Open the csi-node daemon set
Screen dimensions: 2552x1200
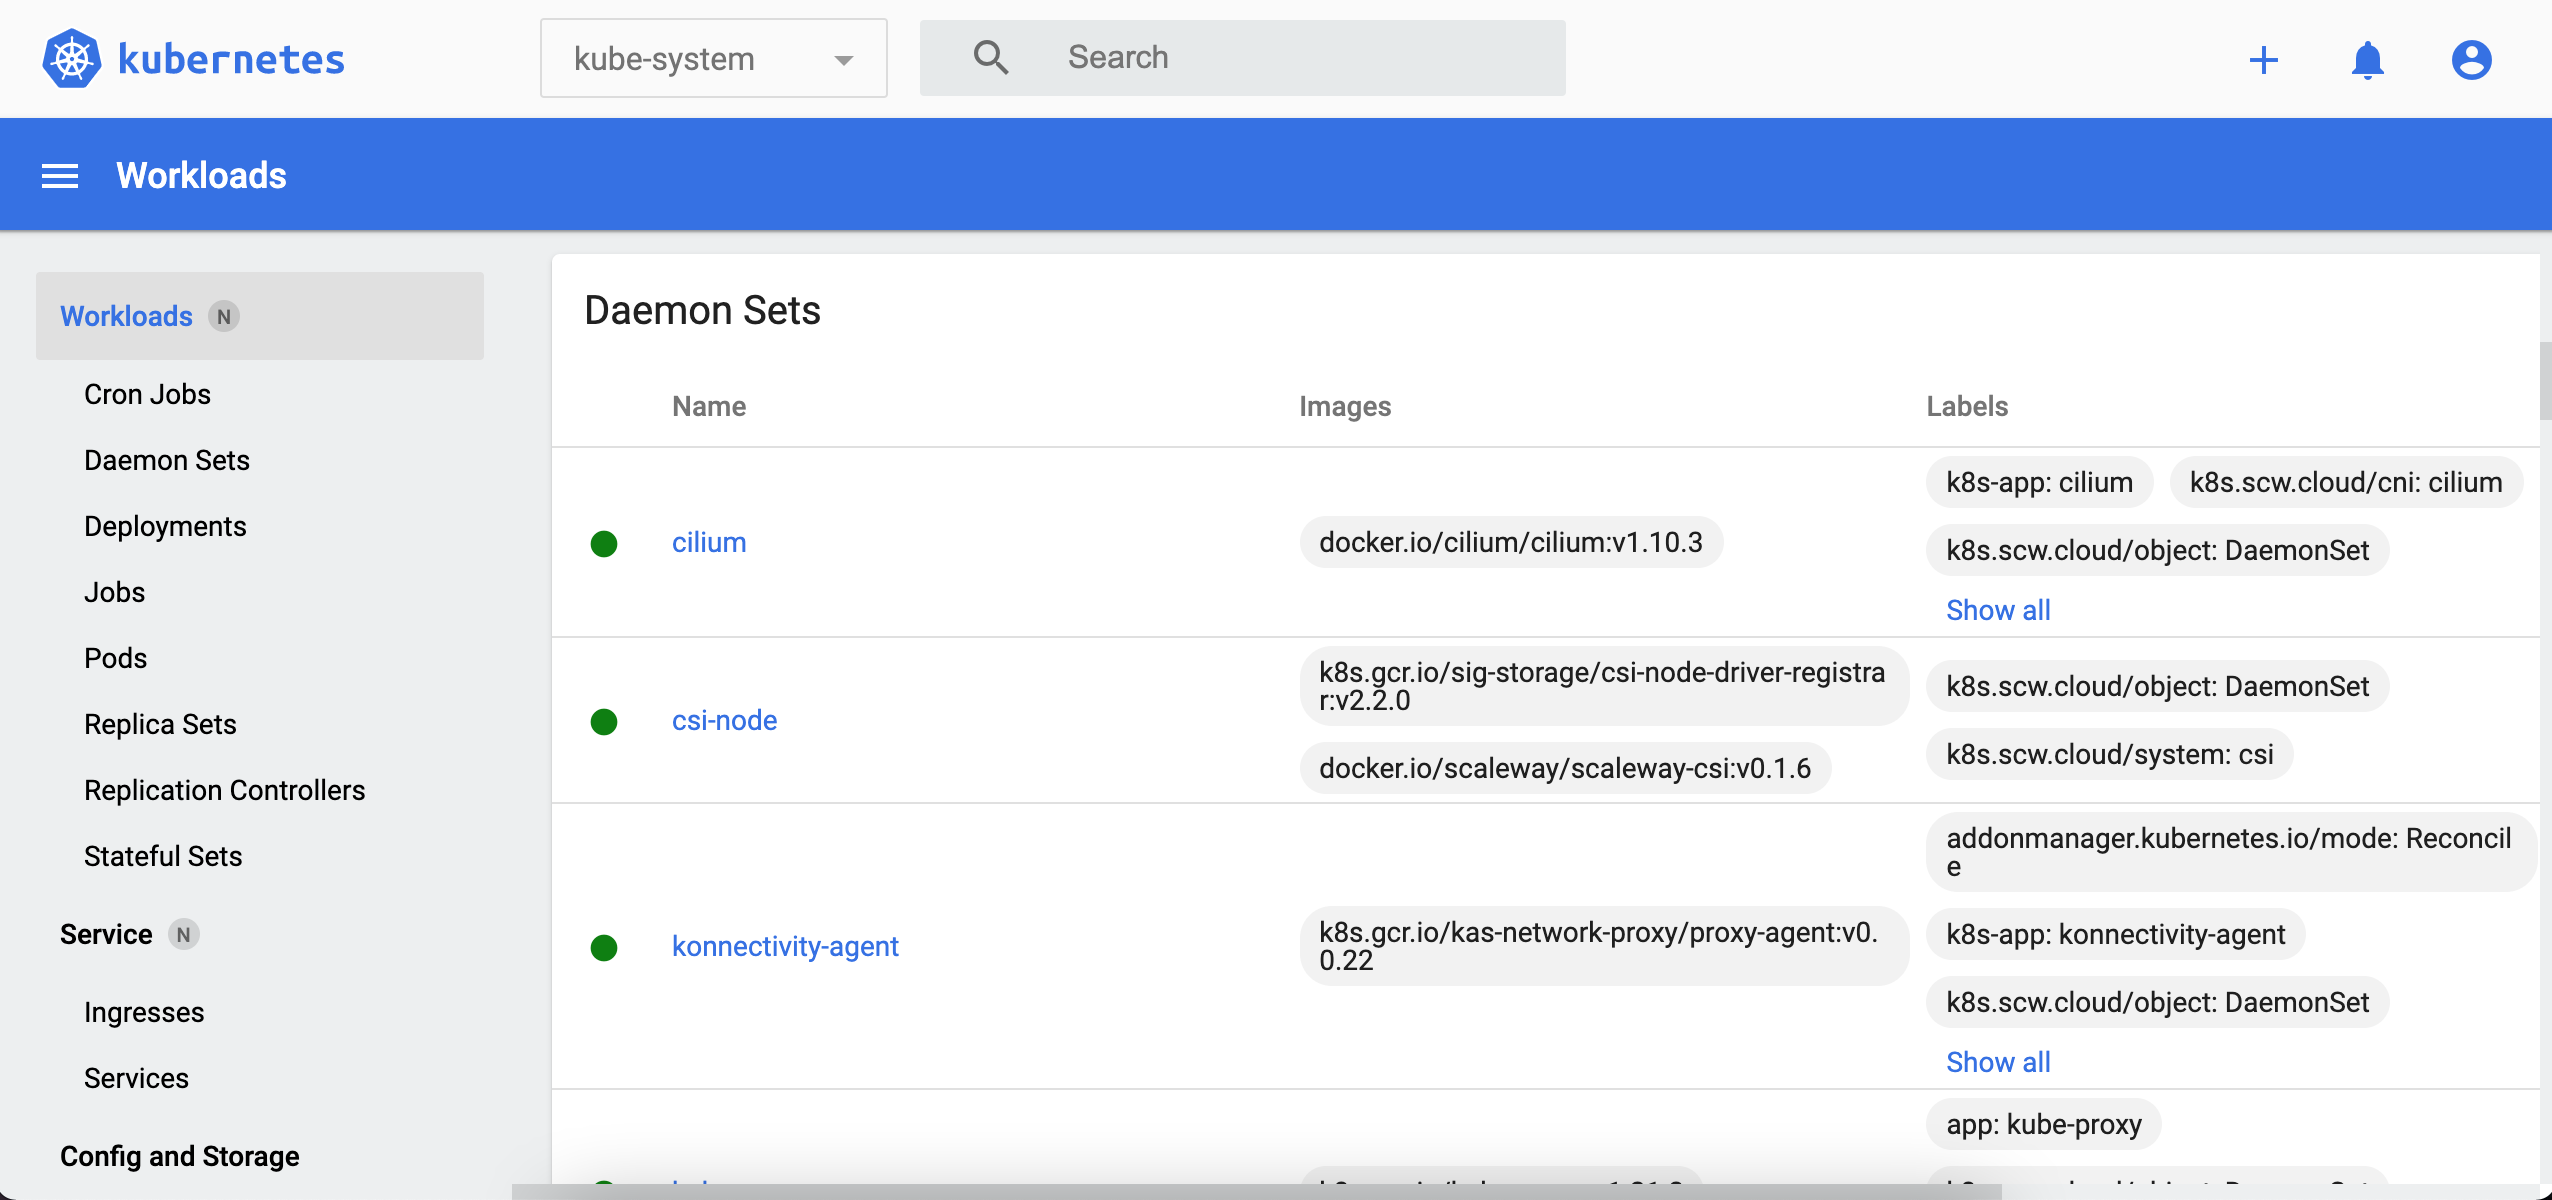(x=724, y=719)
